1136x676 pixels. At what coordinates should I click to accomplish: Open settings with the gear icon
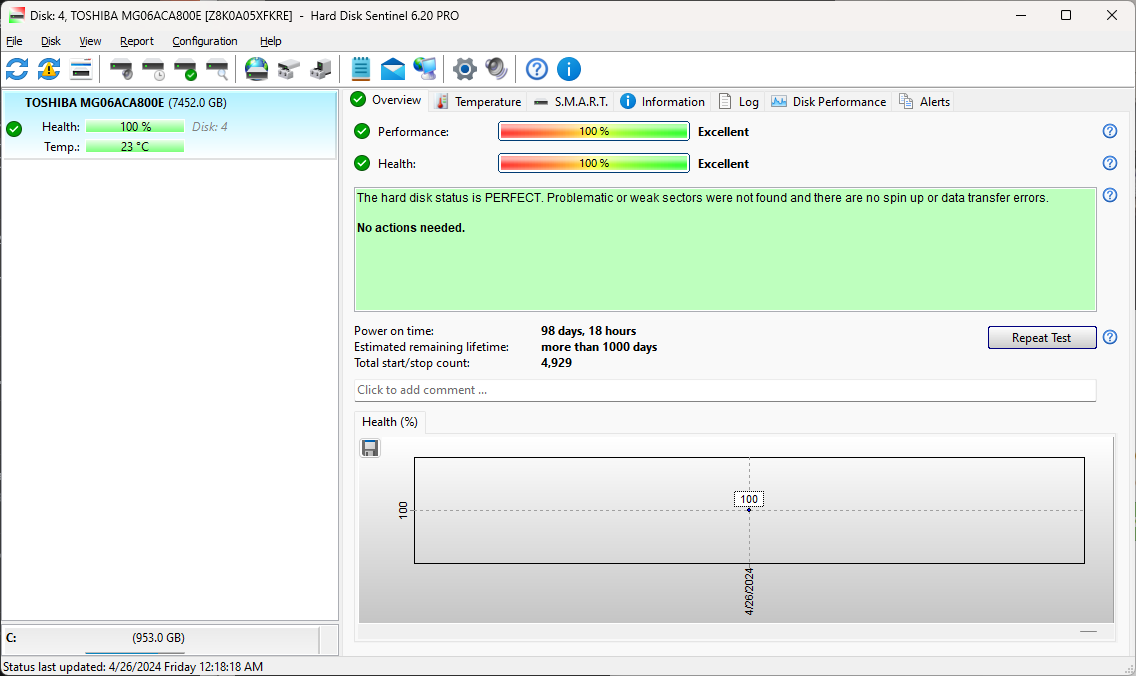464,70
